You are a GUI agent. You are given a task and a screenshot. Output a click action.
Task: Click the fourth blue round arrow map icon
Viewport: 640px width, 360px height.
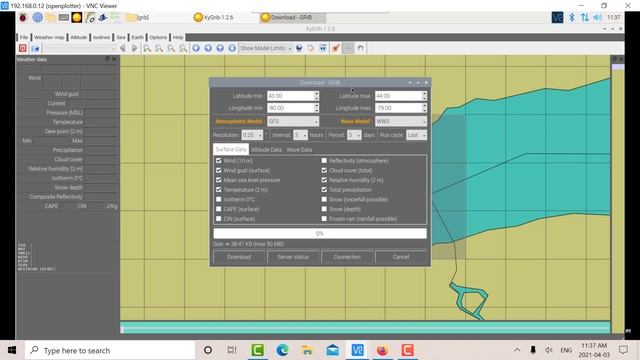[x=232, y=48]
